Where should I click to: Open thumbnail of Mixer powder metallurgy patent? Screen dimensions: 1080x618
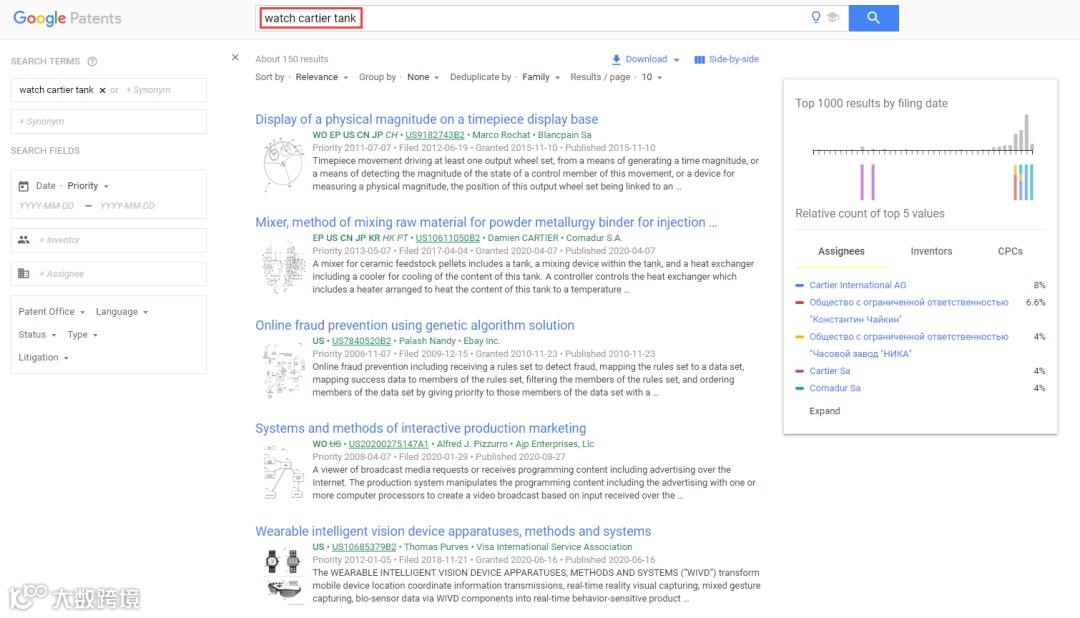282,267
